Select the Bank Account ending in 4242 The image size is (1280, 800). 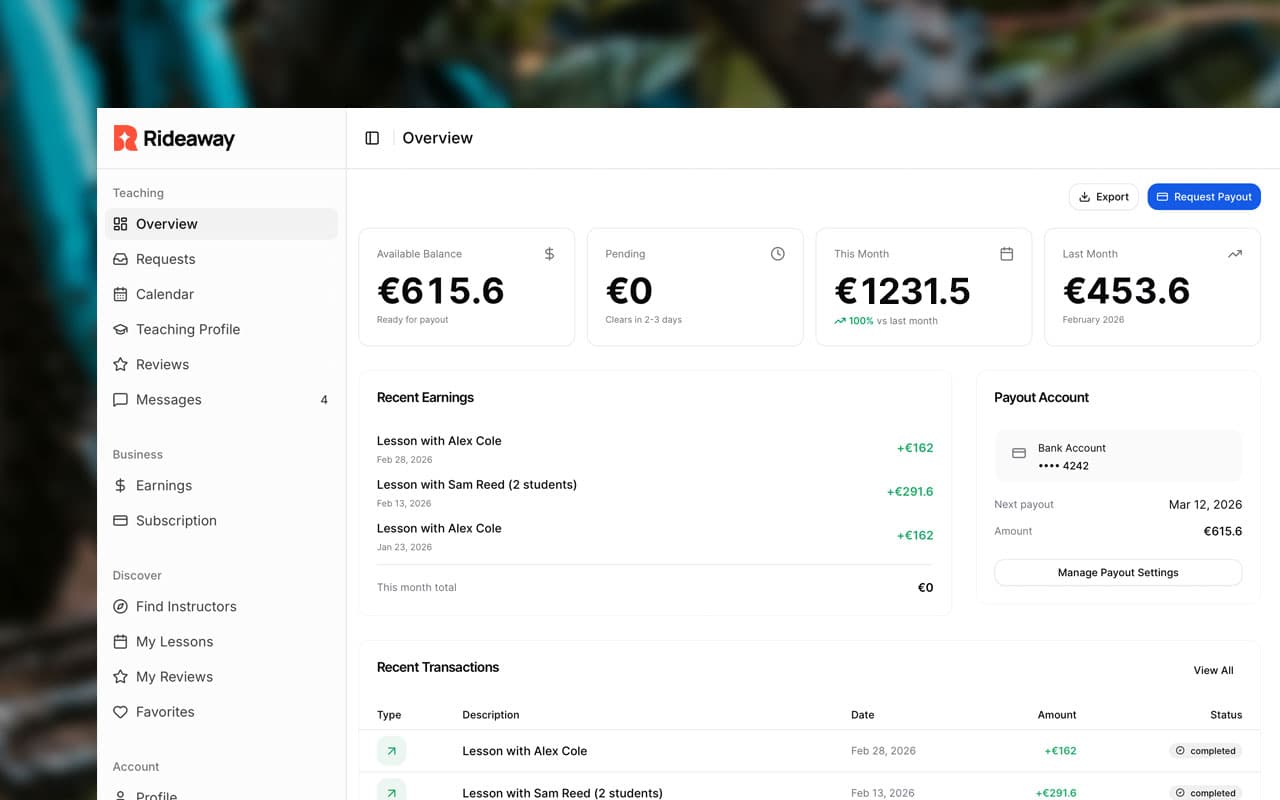[1117, 456]
